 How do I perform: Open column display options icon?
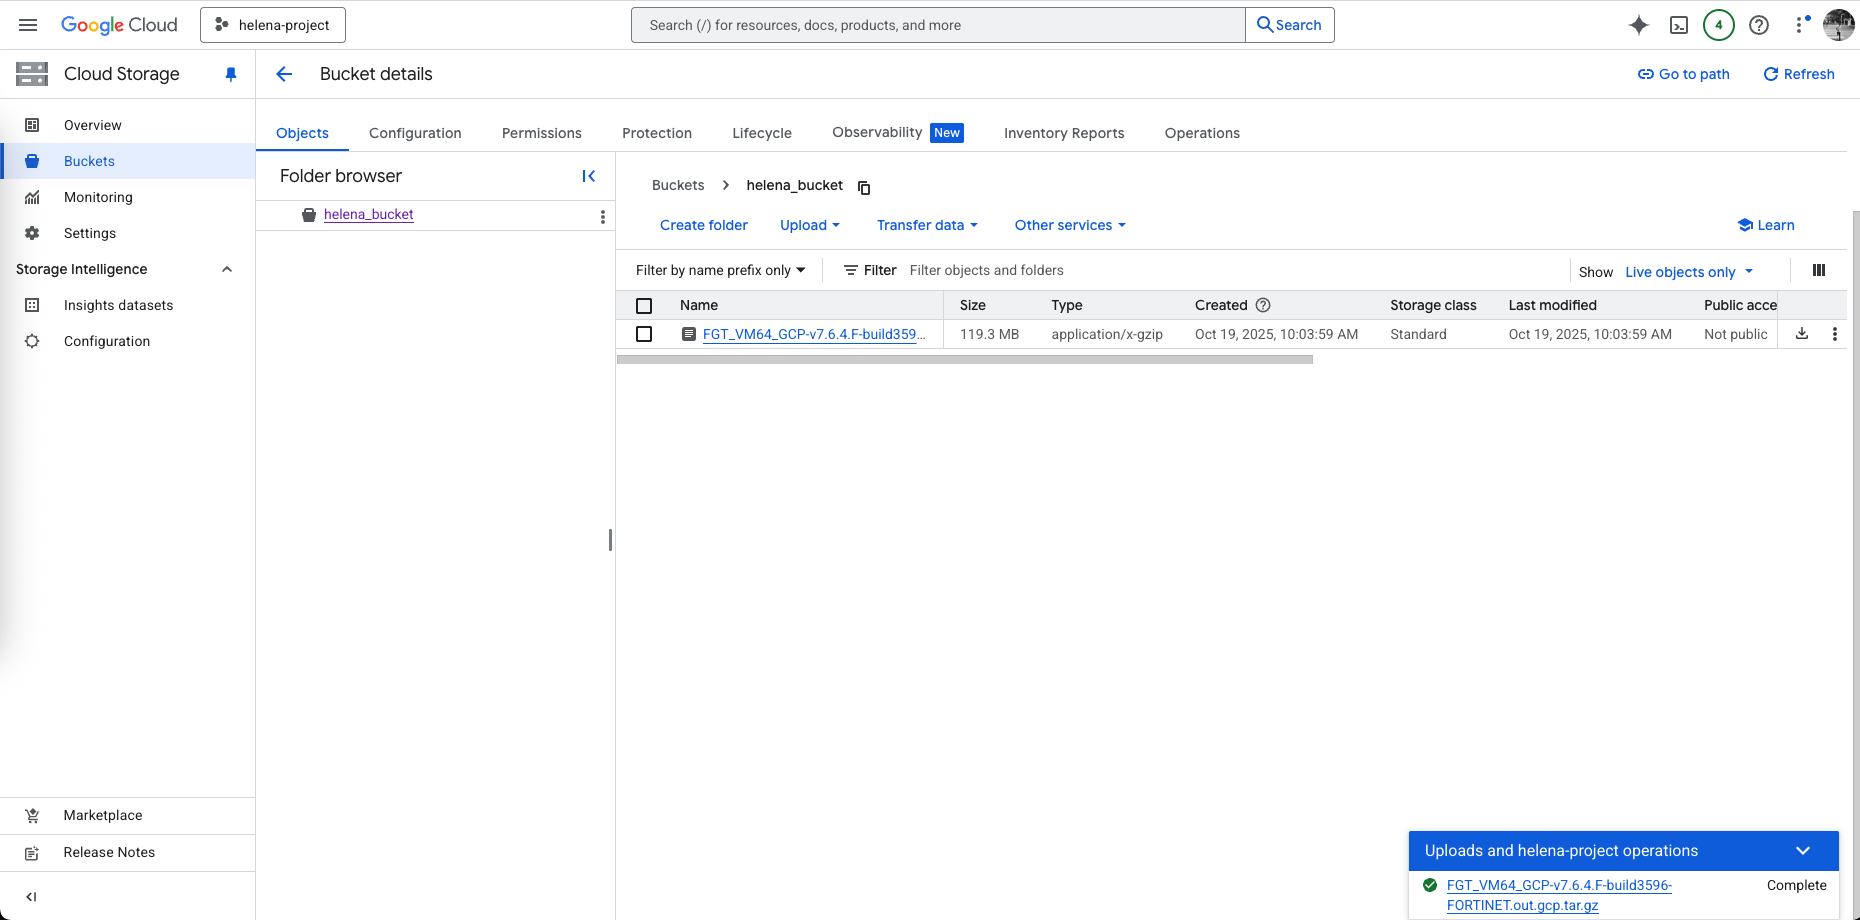coord(1819,270)
